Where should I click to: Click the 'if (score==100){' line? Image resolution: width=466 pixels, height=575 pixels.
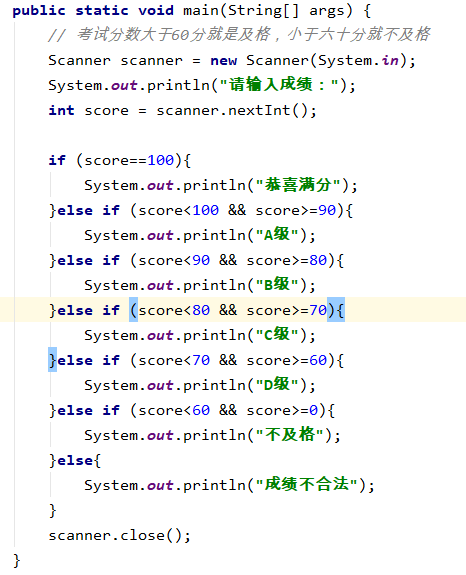(120, 160)
